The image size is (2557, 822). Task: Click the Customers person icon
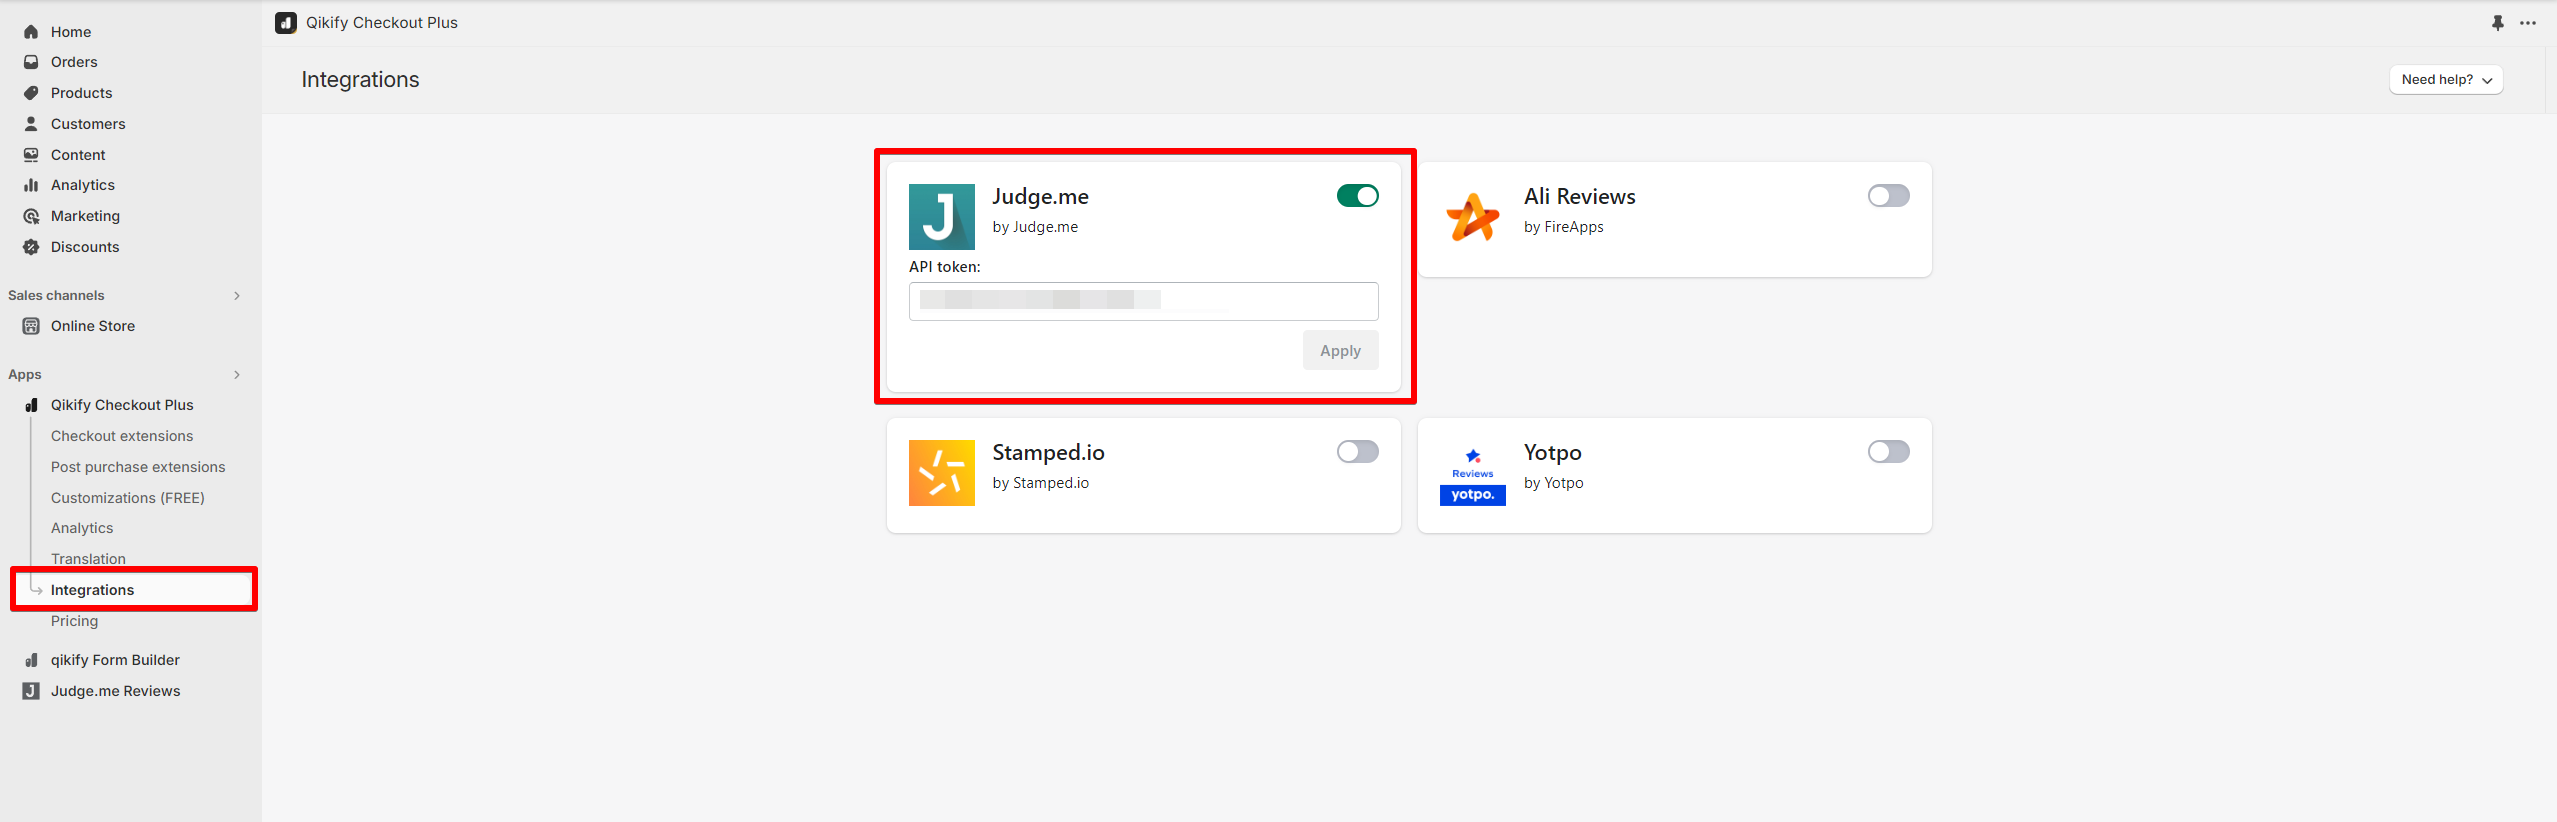(31, 124)
